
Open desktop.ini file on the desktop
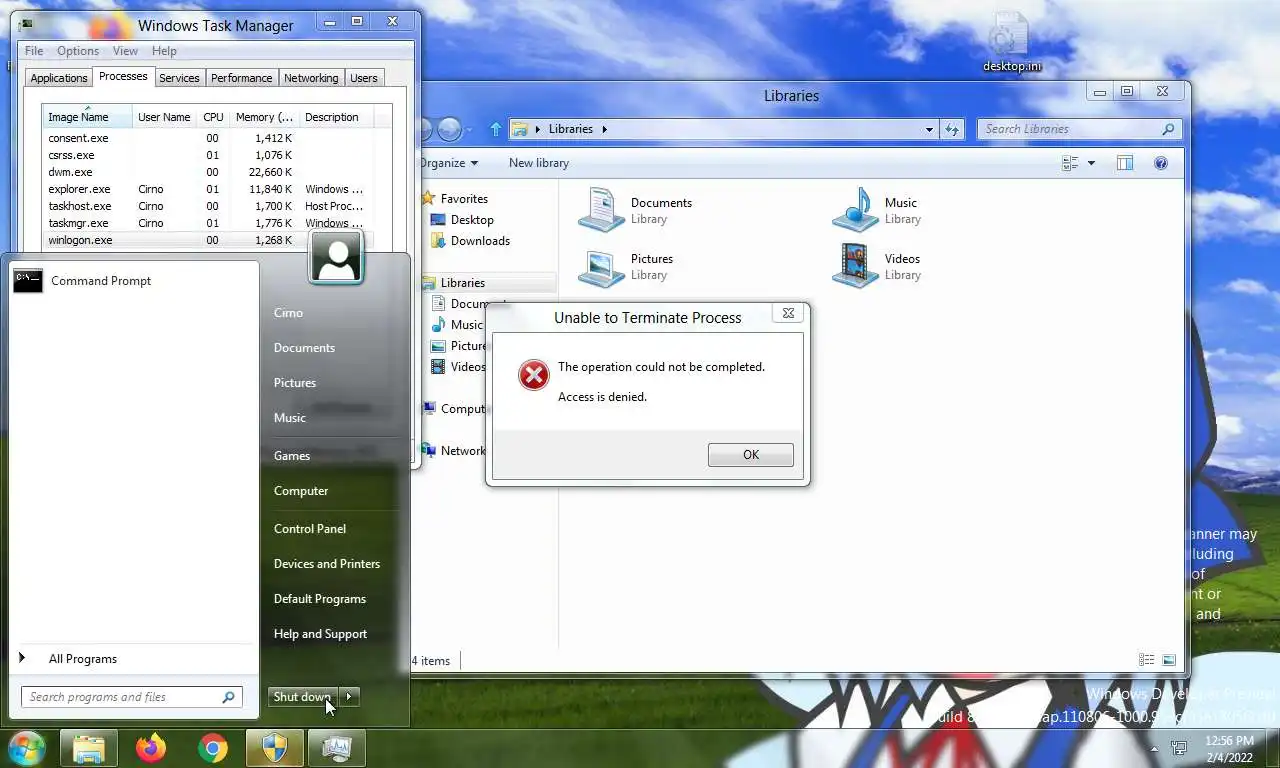(x=1011, y=43)
